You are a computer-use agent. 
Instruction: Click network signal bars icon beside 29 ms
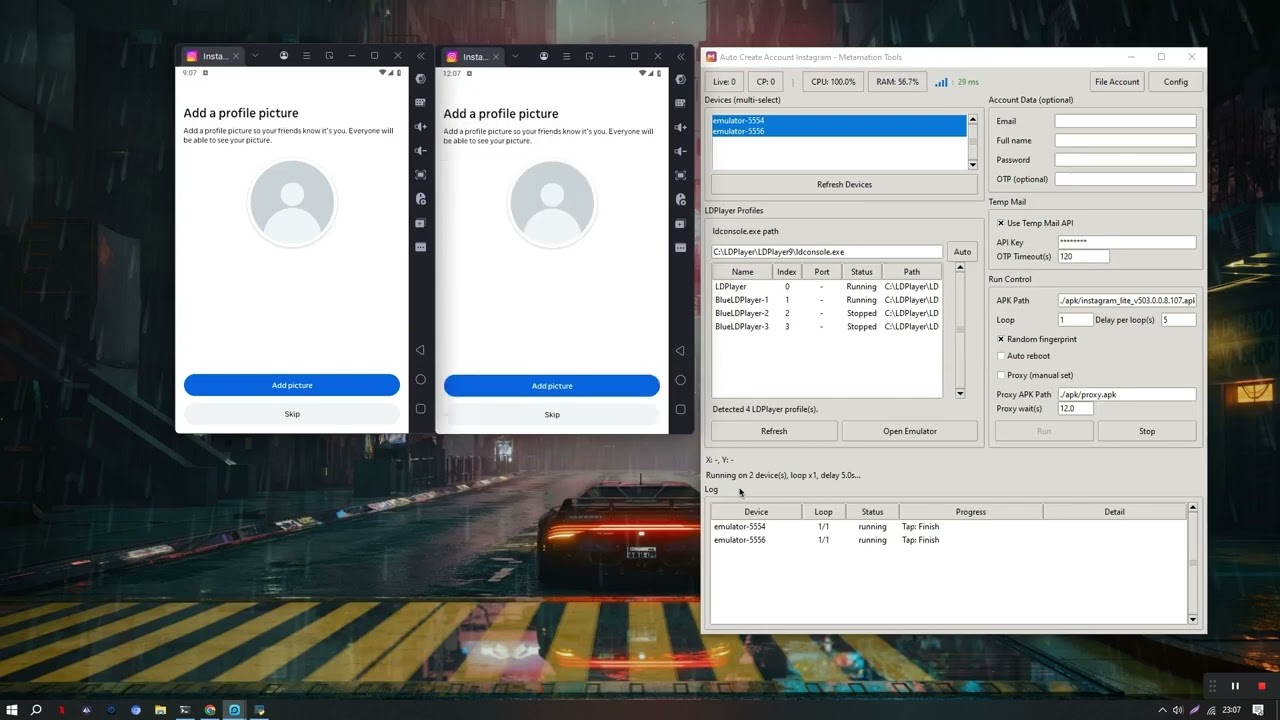click(x=941, y=82)
